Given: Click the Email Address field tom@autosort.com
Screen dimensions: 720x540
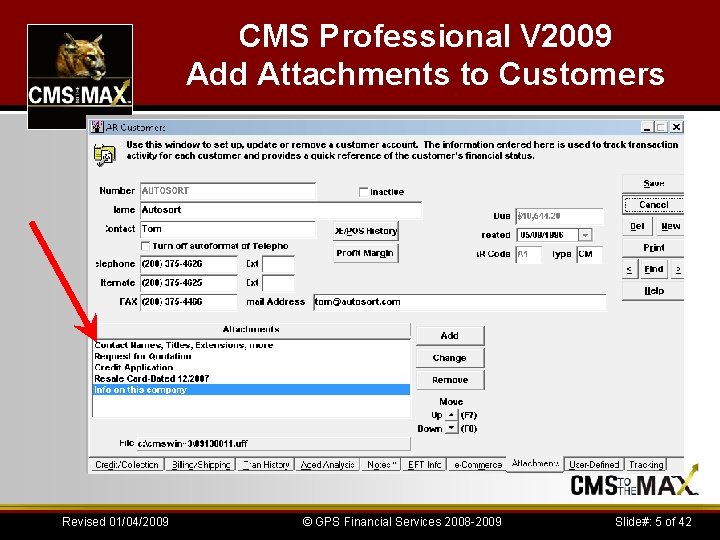Looking at the screenshot, I should point(460,302).
